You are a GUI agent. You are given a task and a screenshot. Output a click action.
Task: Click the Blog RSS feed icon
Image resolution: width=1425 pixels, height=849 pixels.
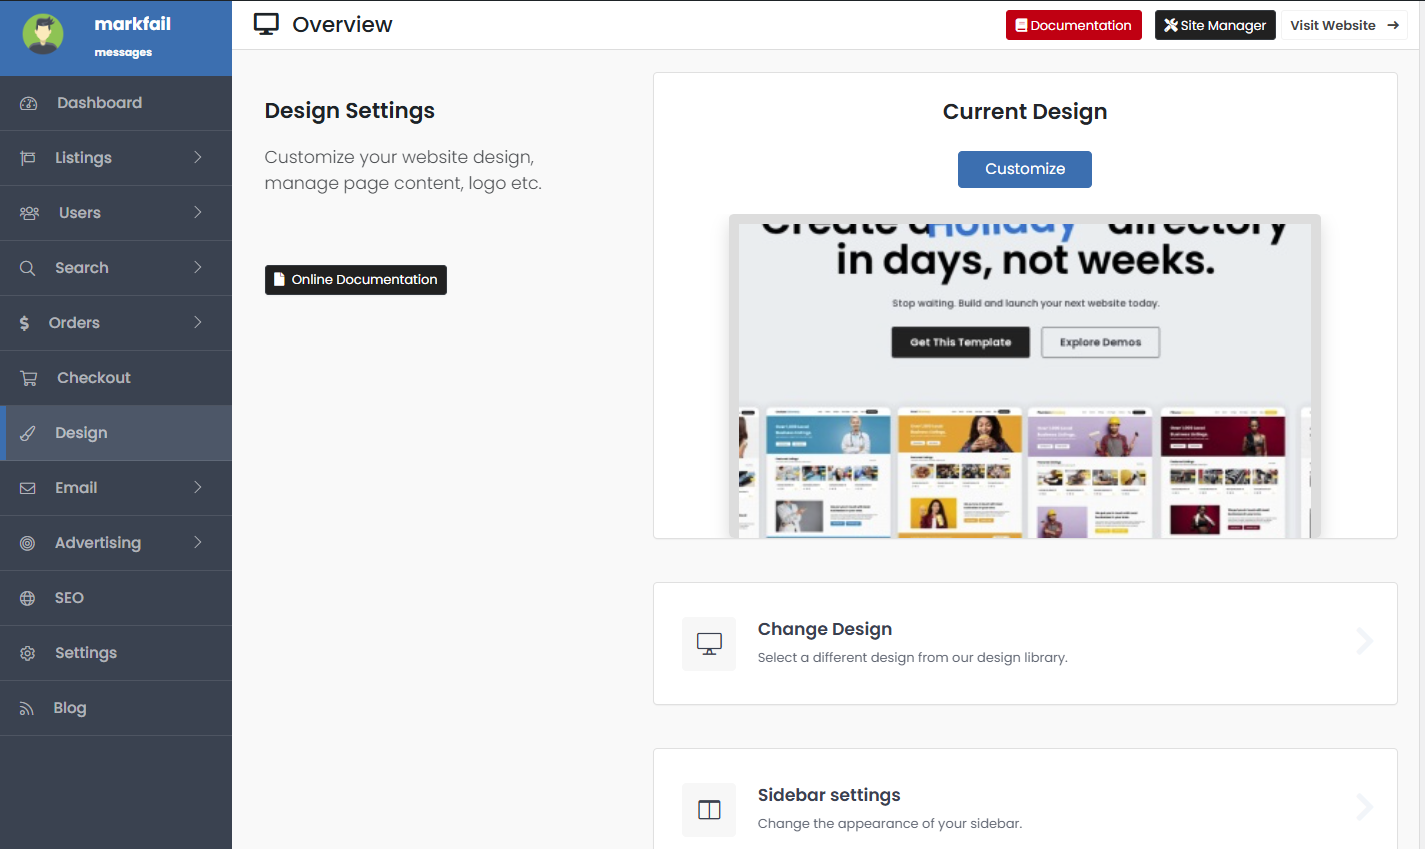pos(27,708)
